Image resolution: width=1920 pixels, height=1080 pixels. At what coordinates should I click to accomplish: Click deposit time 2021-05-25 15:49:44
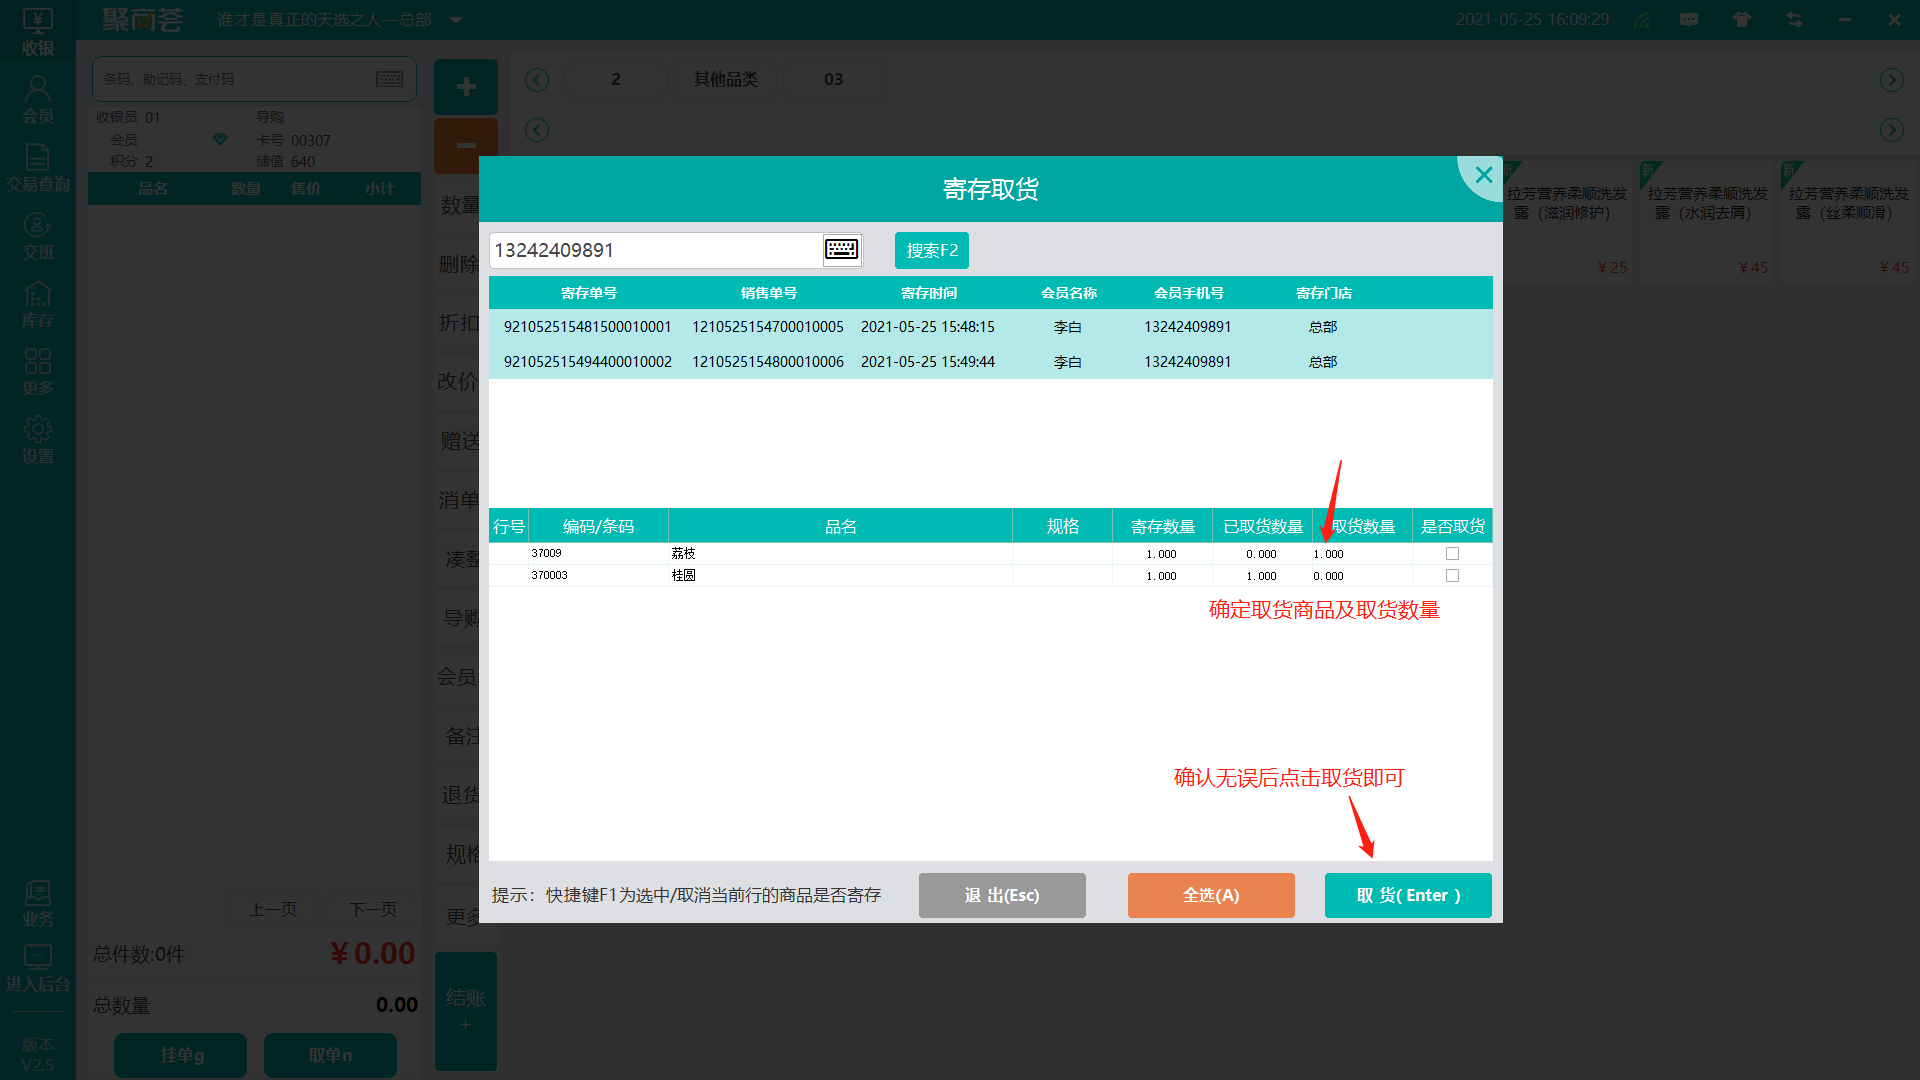click(928, 362)
